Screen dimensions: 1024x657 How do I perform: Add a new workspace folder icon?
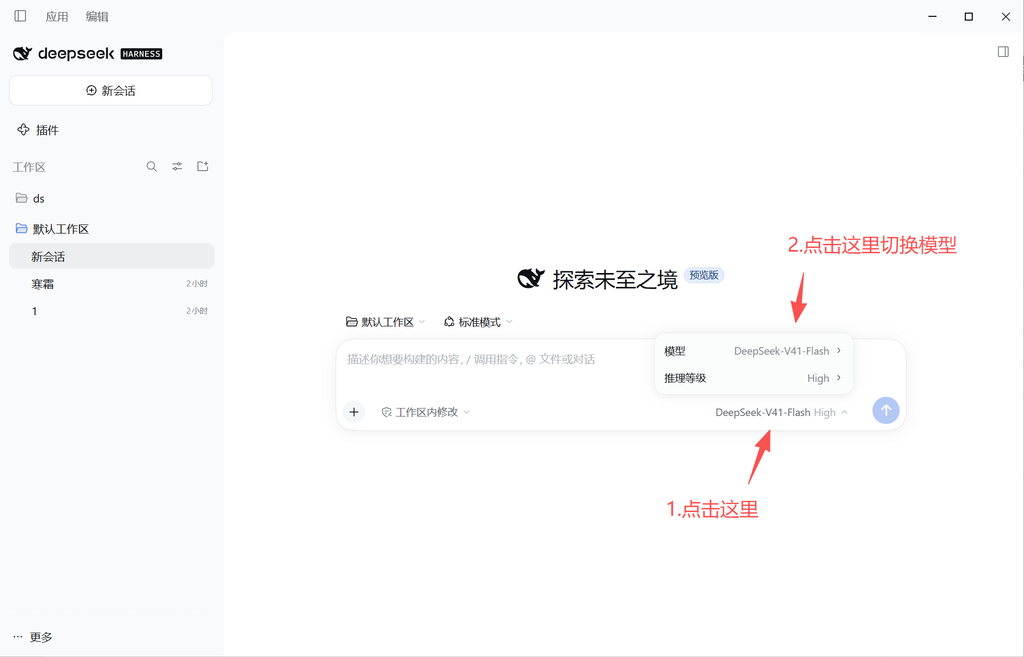[x=202, y=167]
